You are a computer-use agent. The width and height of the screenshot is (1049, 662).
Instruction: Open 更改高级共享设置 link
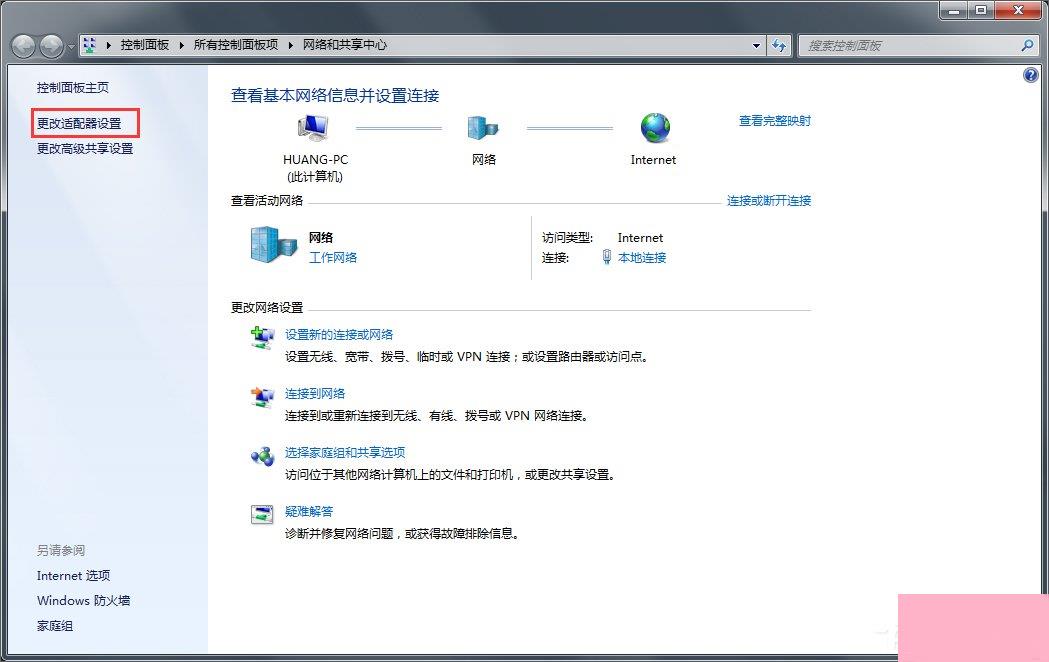85,148
